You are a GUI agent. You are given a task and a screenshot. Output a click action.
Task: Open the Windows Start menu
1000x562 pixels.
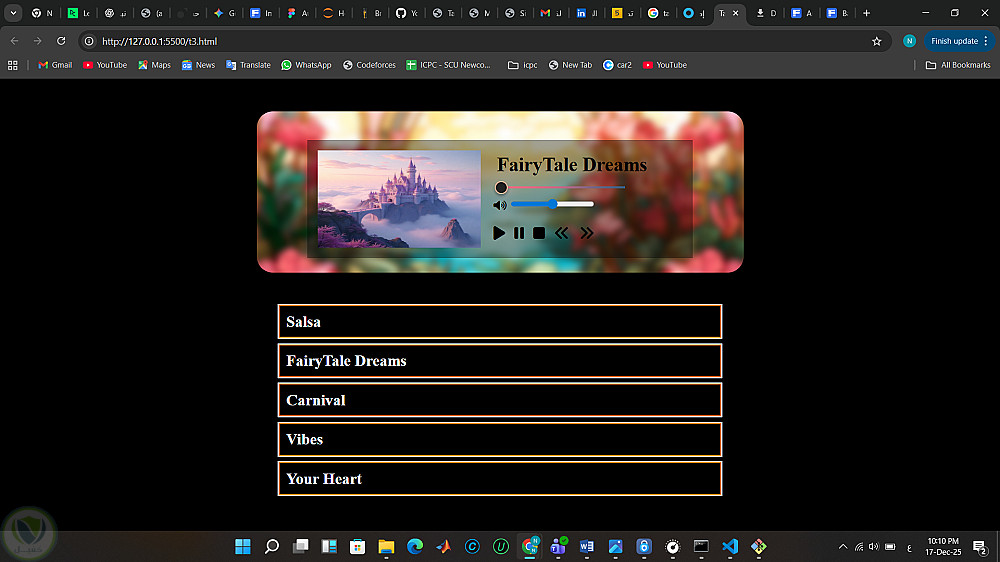243,546
